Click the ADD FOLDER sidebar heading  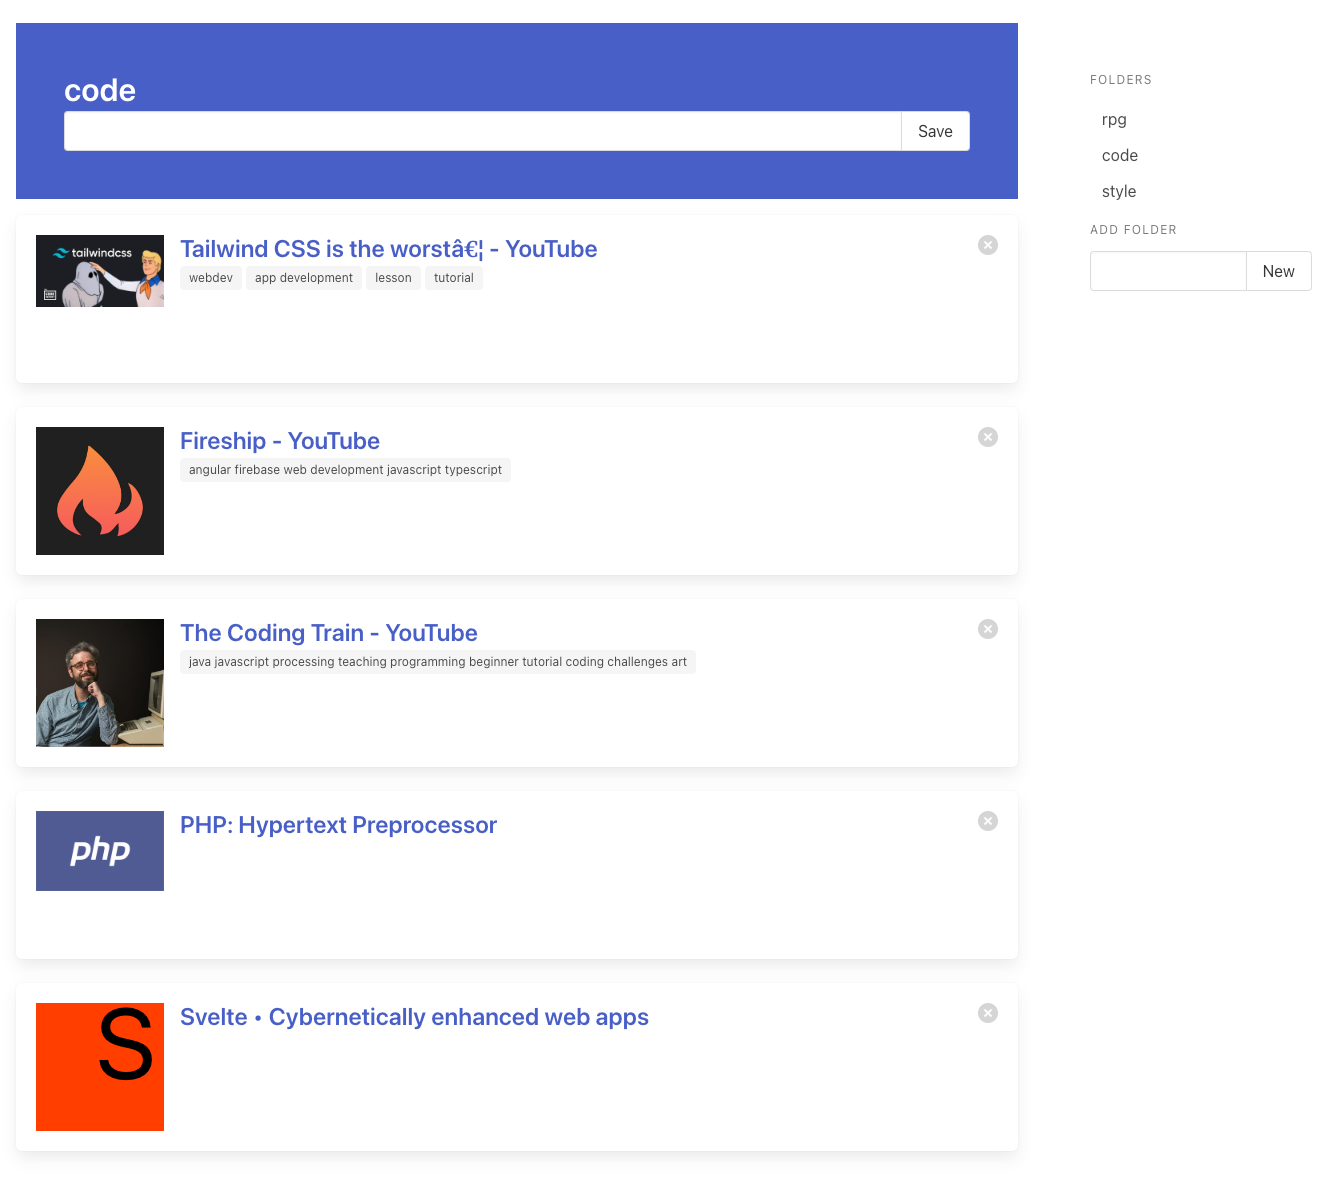coord(1133,230)
